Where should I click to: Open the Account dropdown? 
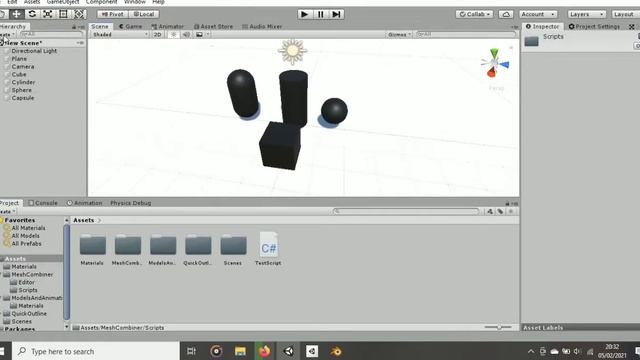coord(538,14)
